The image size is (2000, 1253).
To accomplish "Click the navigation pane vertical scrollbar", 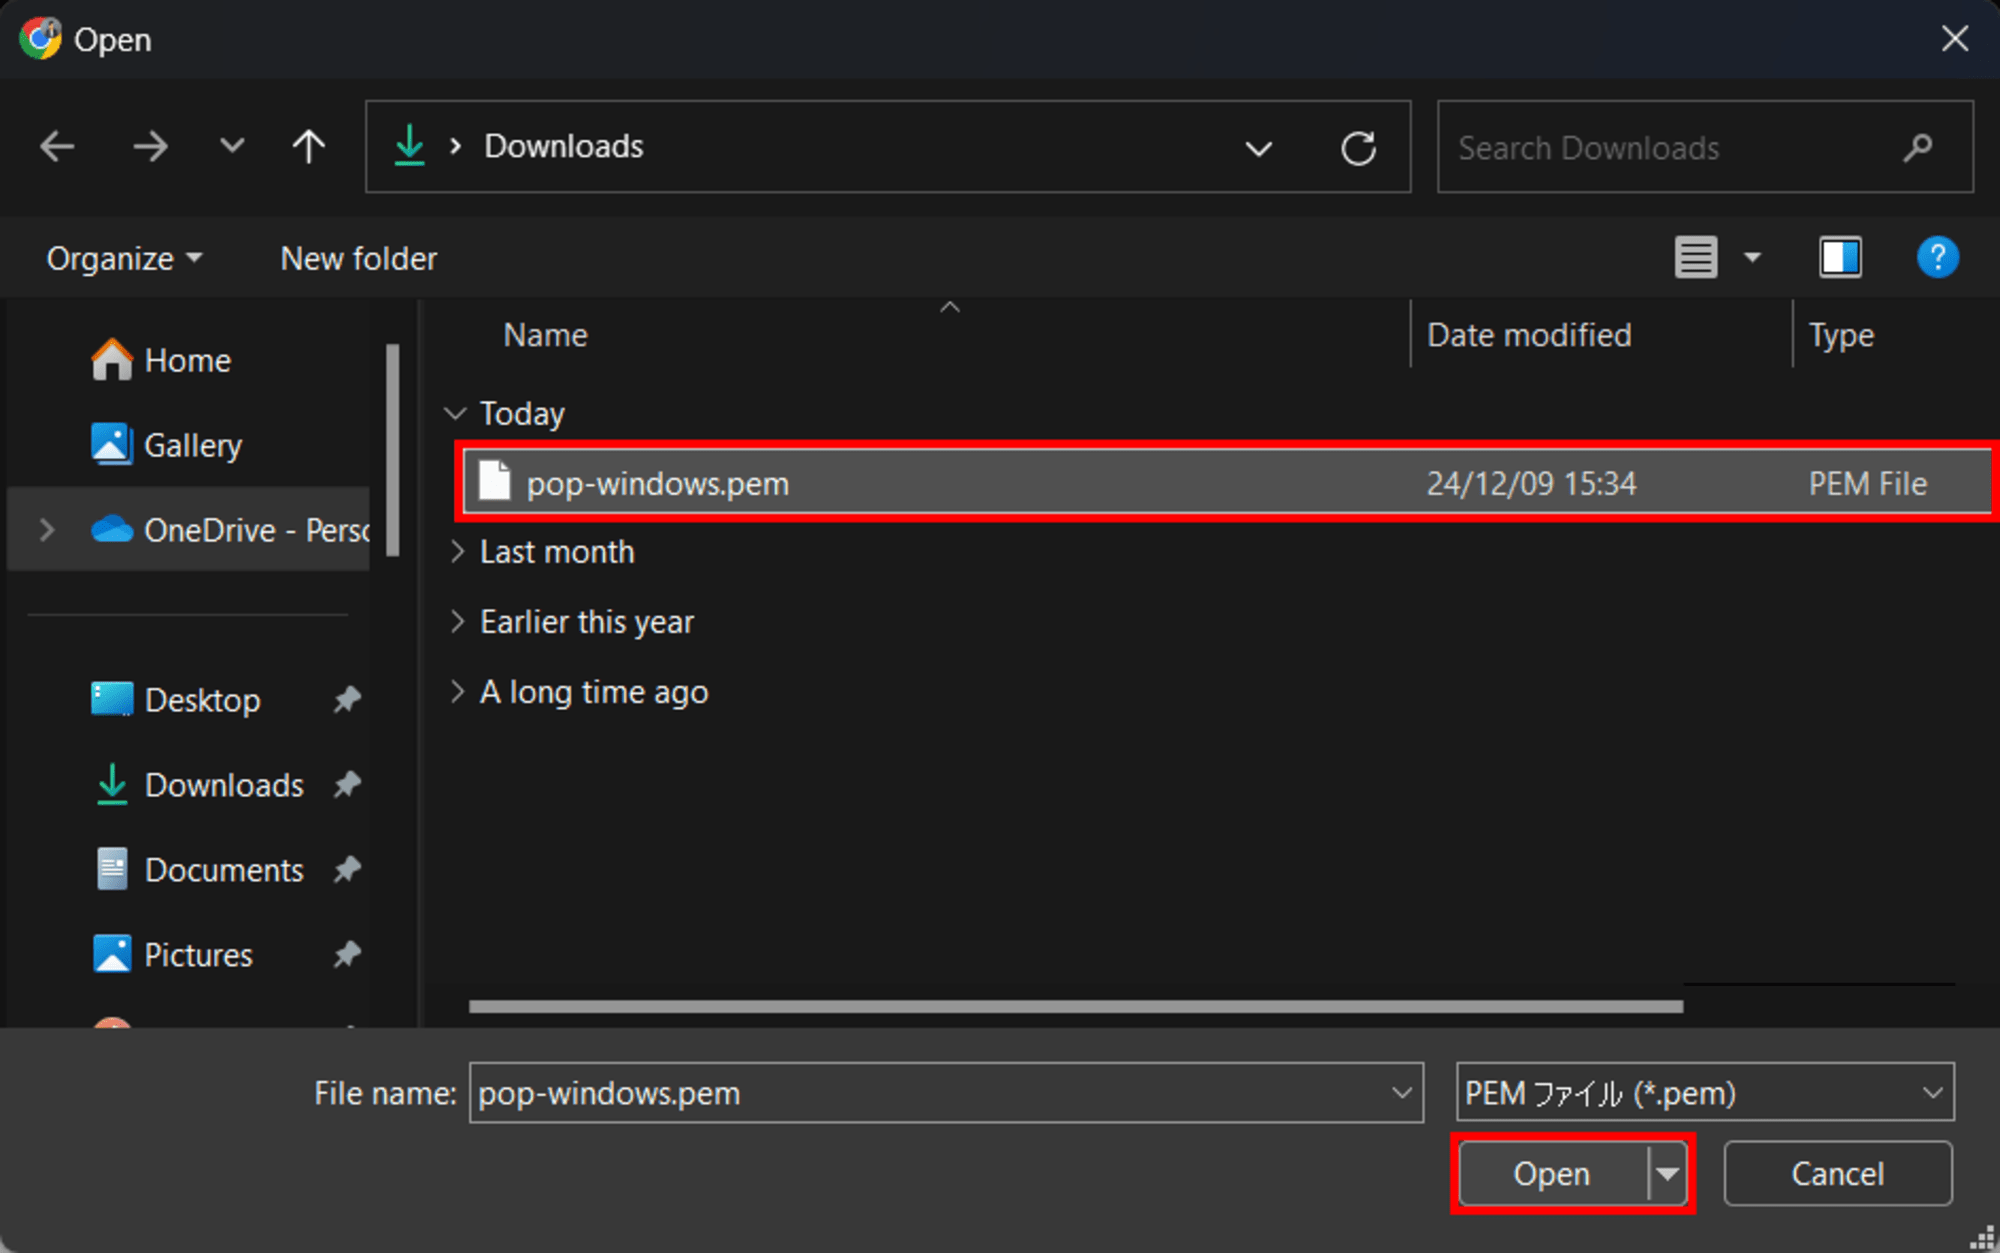I will (x=393, y=450).
